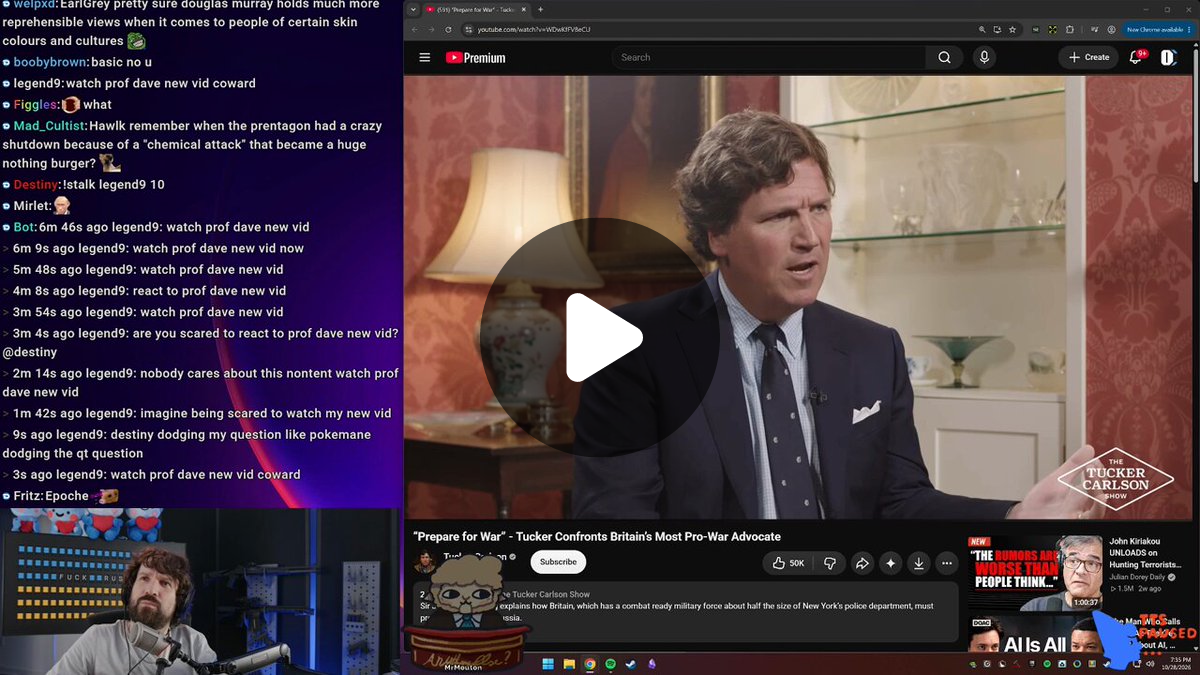Click the YouTube search magnifier button
Screen dimensions: 1200x675
944,58
